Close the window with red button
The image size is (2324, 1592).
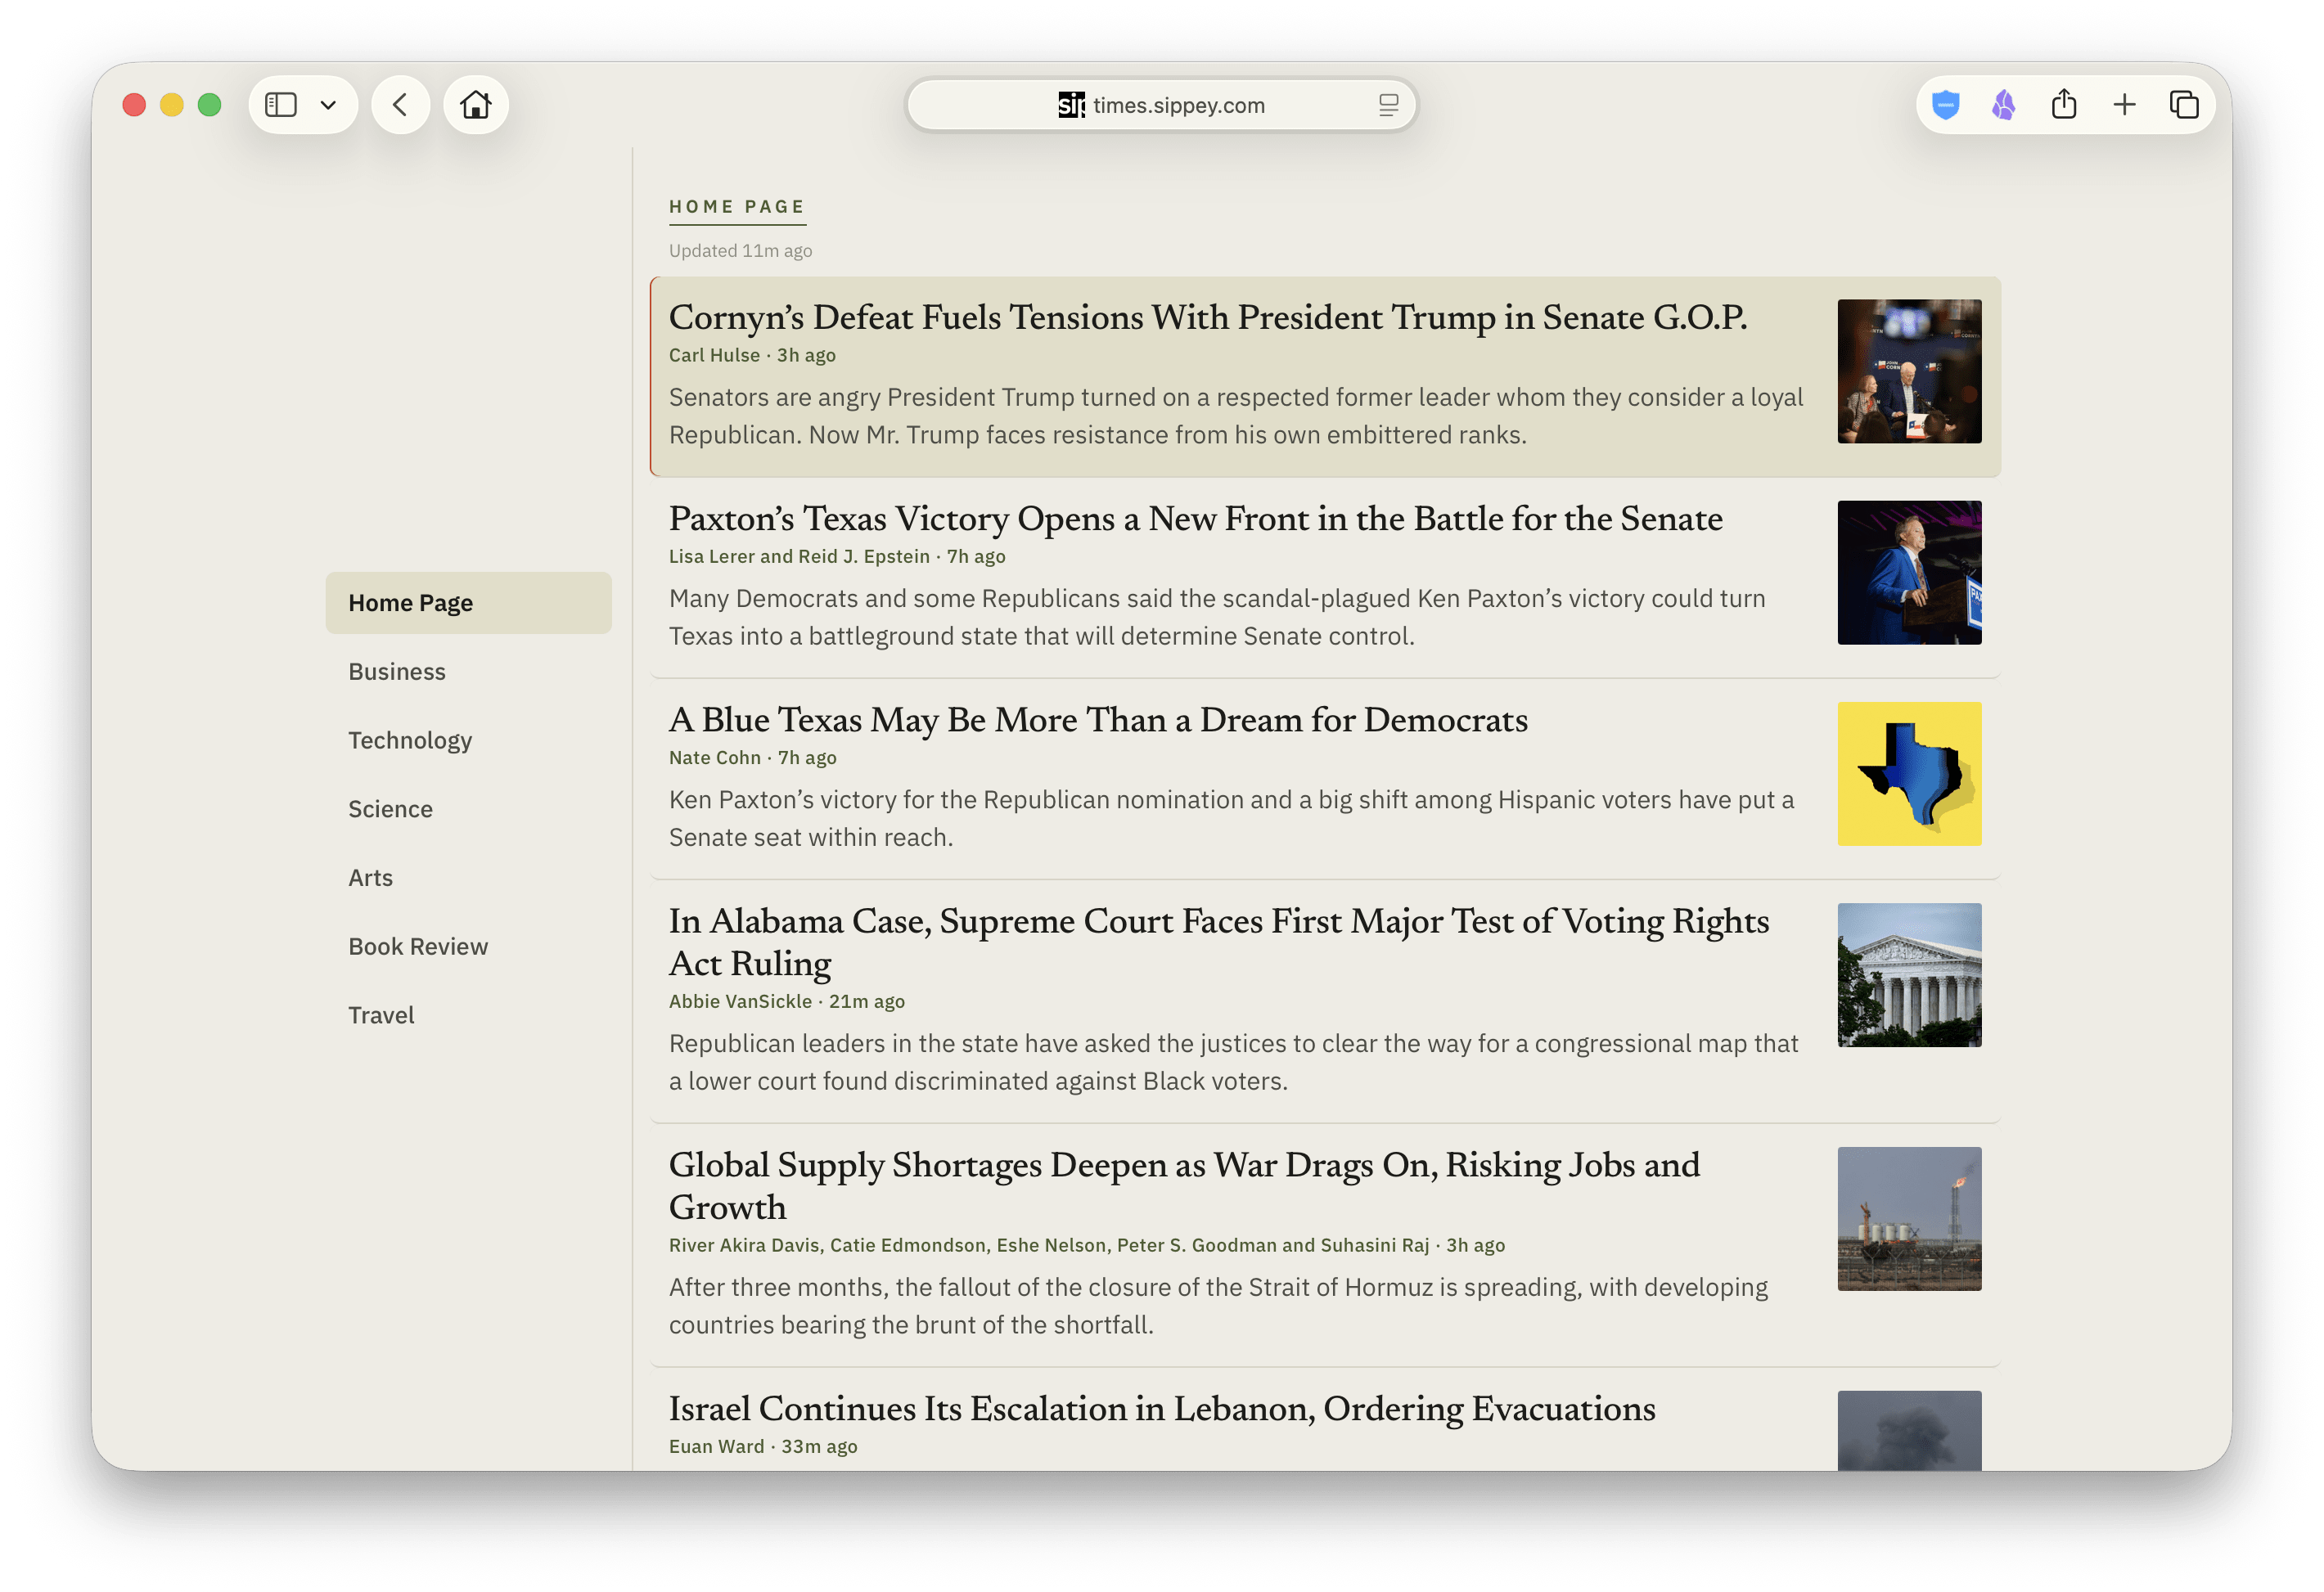coord(134,105)
